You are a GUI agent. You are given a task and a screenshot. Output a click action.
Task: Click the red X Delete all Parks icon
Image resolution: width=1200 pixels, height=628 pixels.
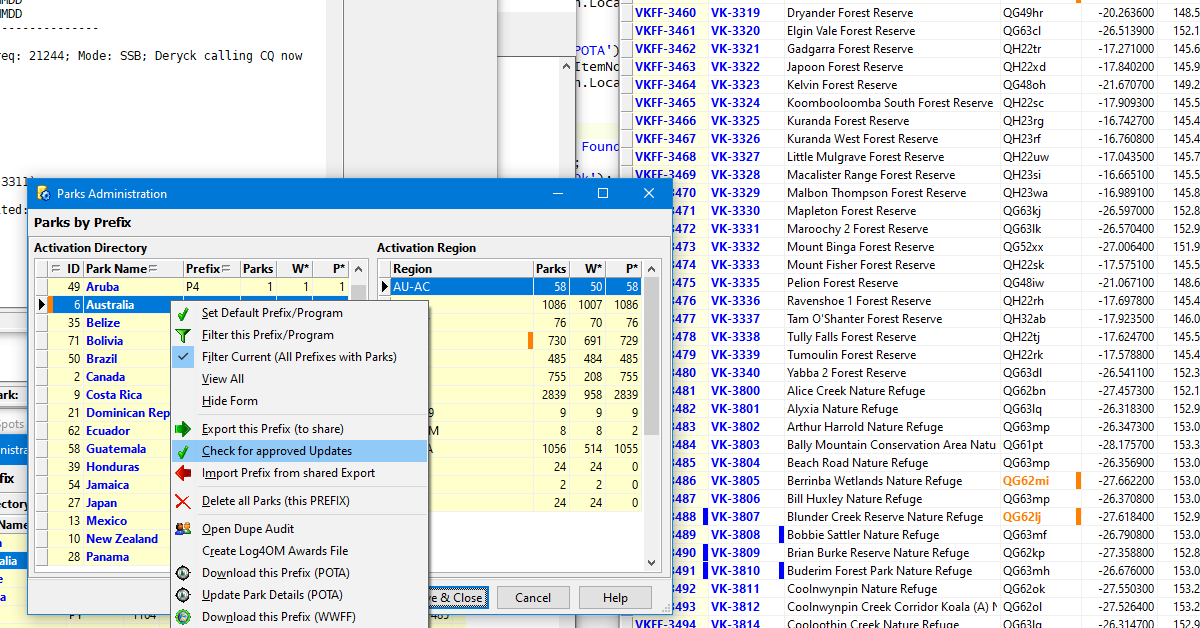(183, 501)
